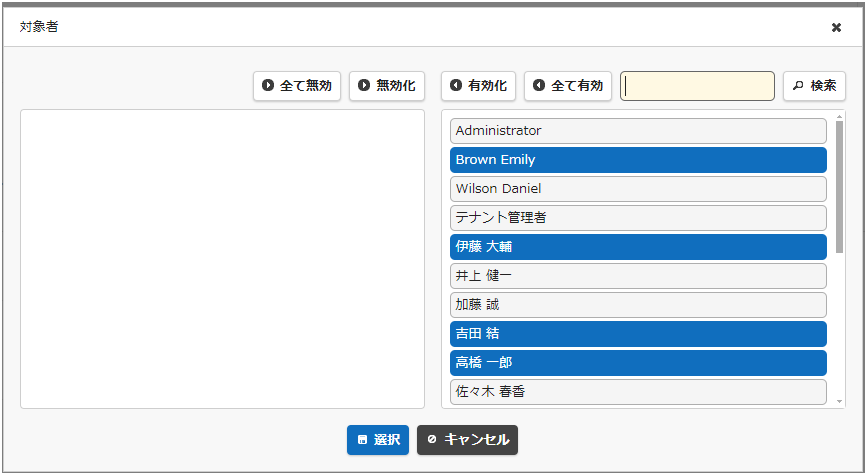Select 井上 健一 in the list
This screenshot has width=867, height=475.
638,276
